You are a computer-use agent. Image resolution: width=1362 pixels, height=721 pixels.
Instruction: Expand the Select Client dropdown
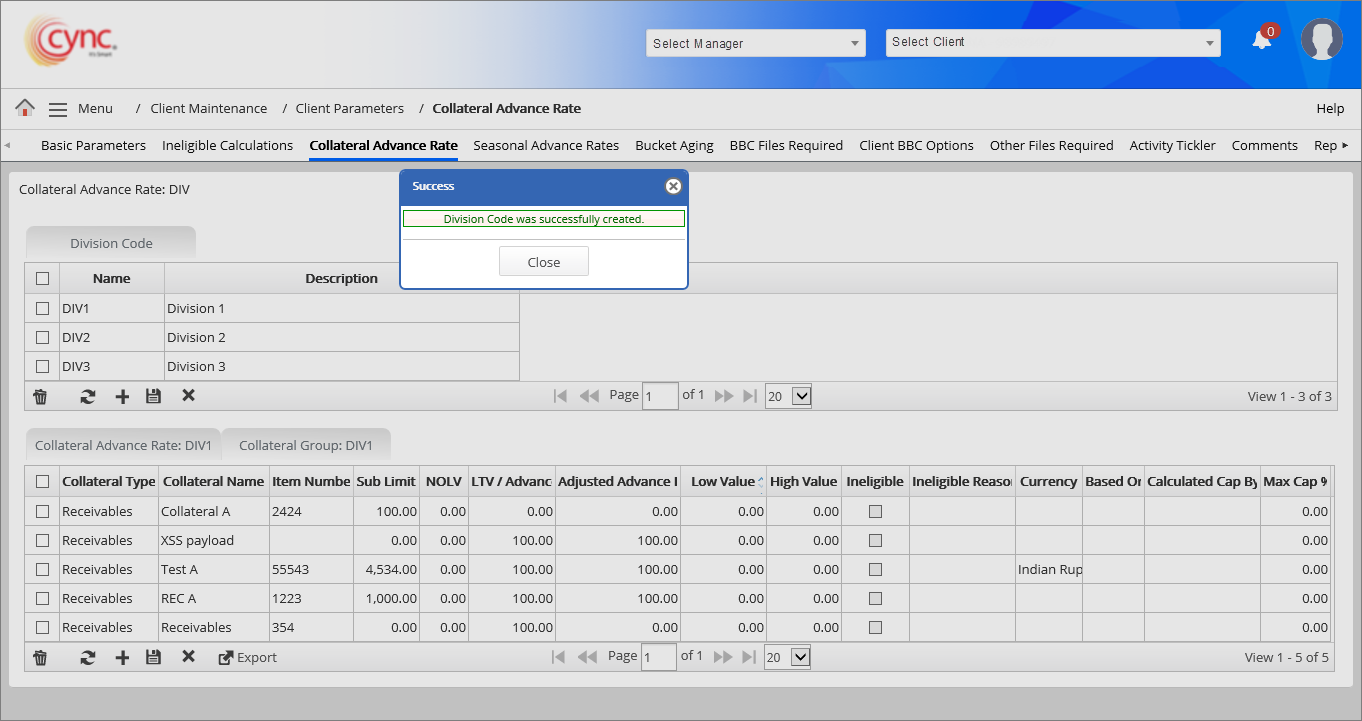pos(1052,42)
